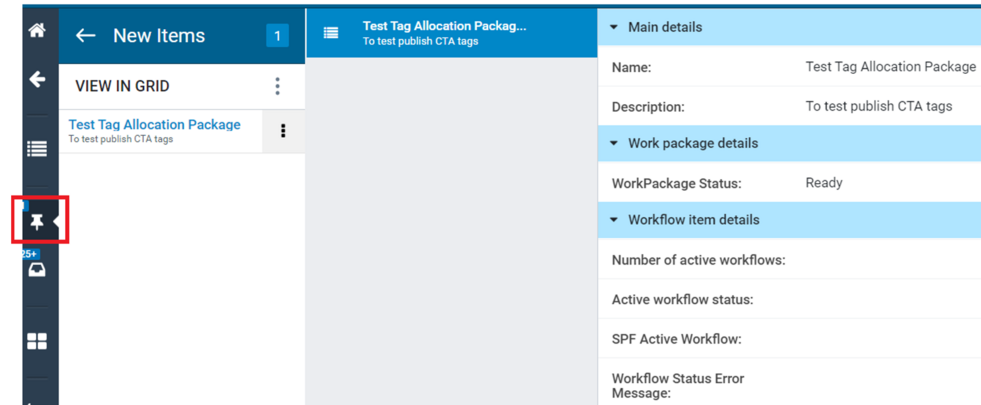Collapse the Workflow item details section
The image size is (981, 405).
coord(614,220)
